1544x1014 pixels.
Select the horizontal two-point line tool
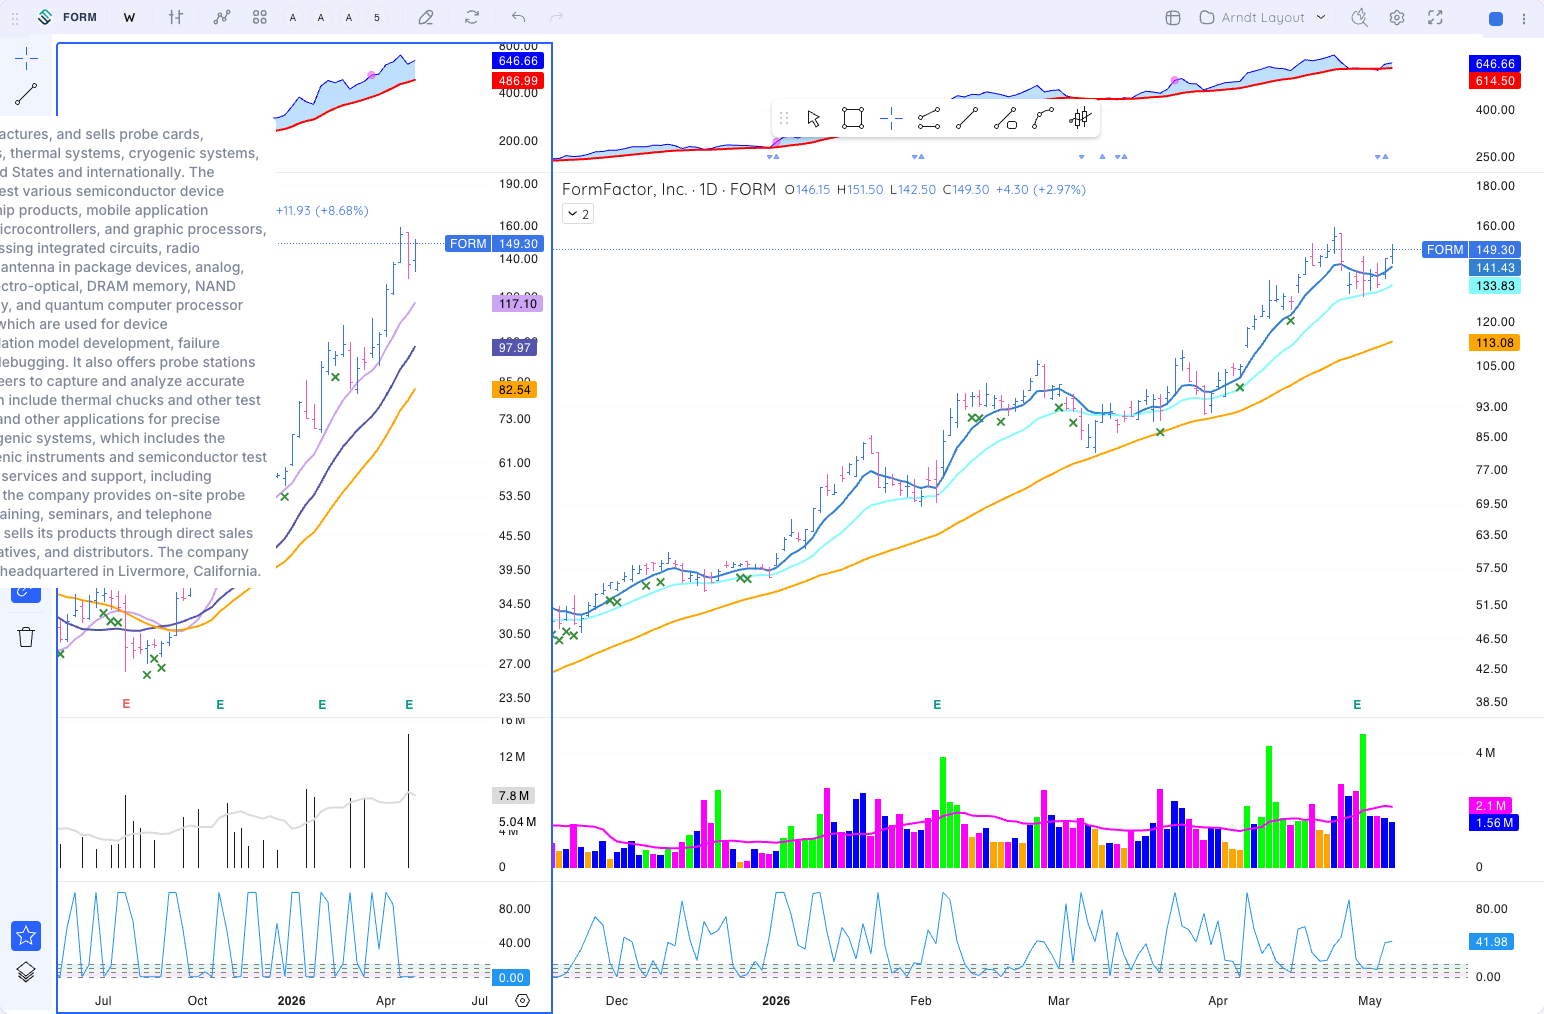tap(929, 119)
